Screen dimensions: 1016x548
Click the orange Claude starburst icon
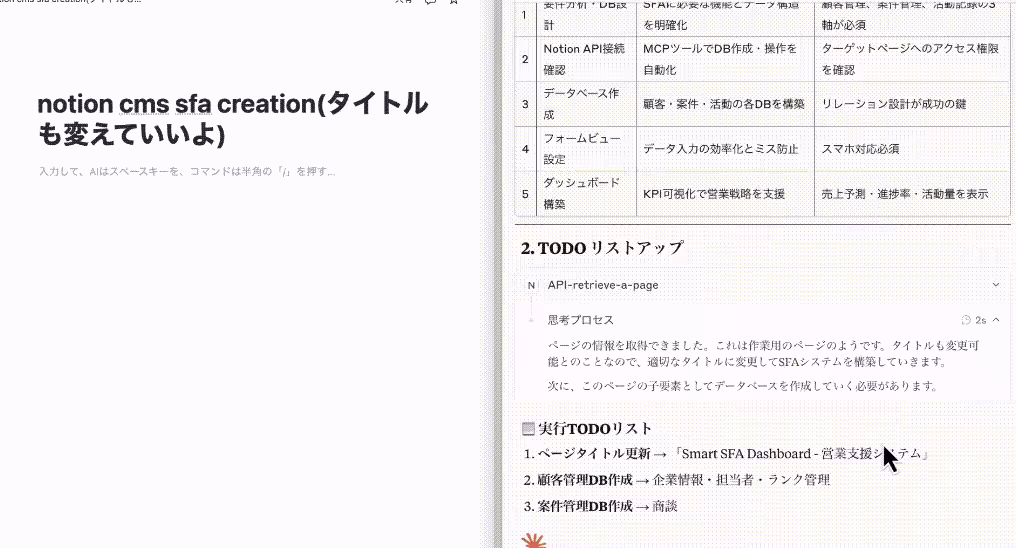pos(534,541)
